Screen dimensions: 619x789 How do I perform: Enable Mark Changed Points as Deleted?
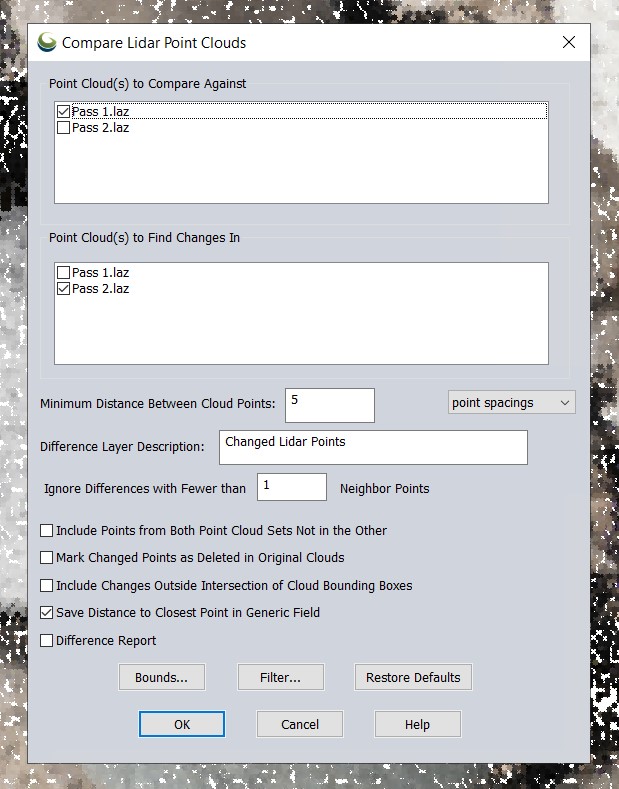(x=46, y=558)
